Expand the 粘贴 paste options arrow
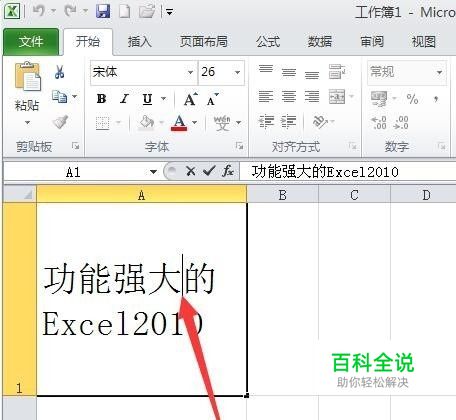Image resolution: width=456 pixels, height=420 pixels. click(x=27, y=122)
